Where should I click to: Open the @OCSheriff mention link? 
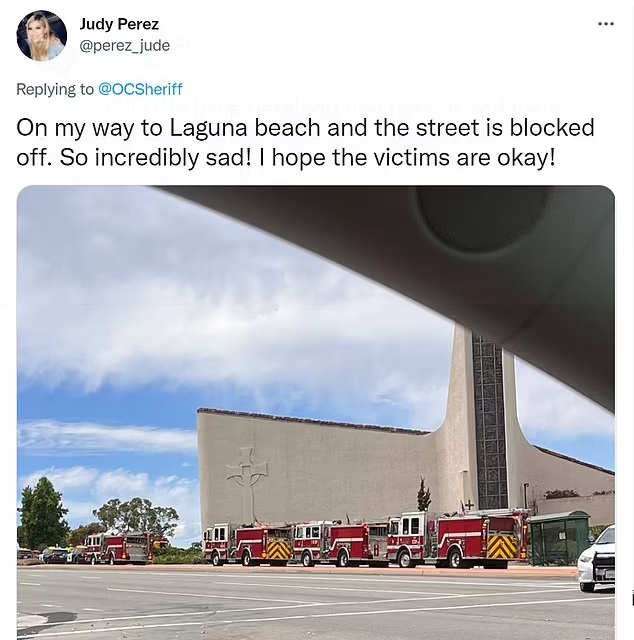[x=140, y=89]
